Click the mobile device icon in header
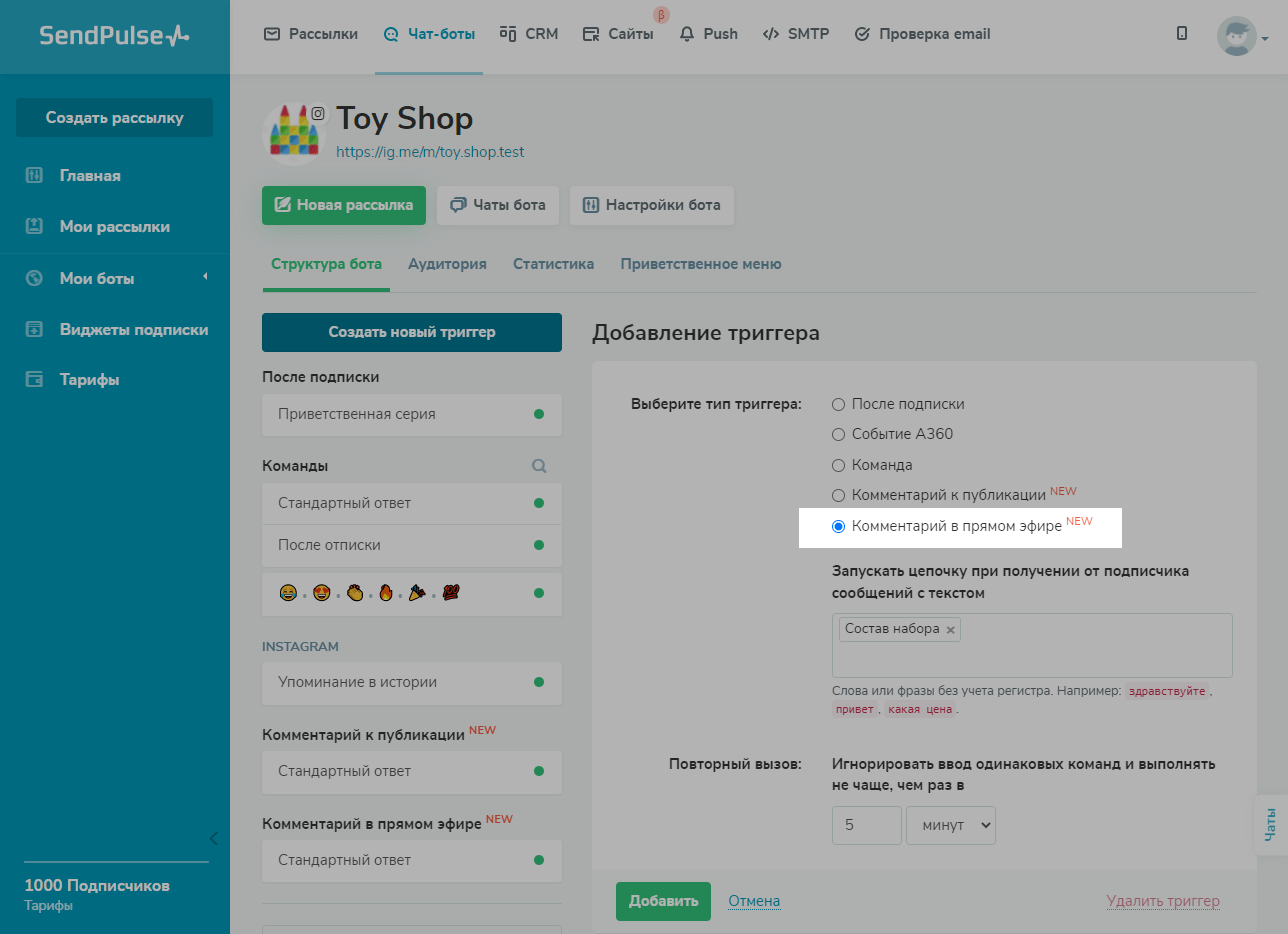Viewport: 1288px width, 934px height. pos(1182,34)
